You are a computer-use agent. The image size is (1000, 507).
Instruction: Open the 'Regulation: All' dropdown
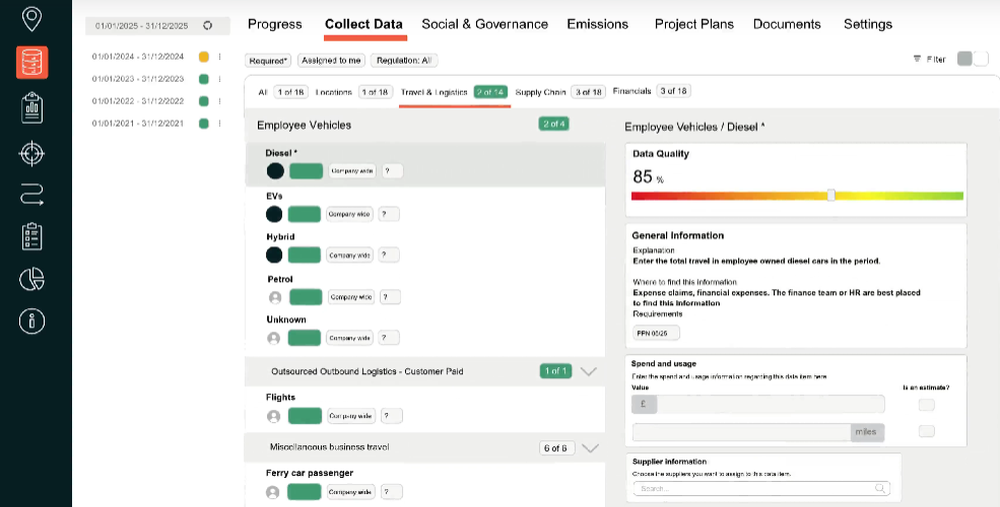(404, 61)
